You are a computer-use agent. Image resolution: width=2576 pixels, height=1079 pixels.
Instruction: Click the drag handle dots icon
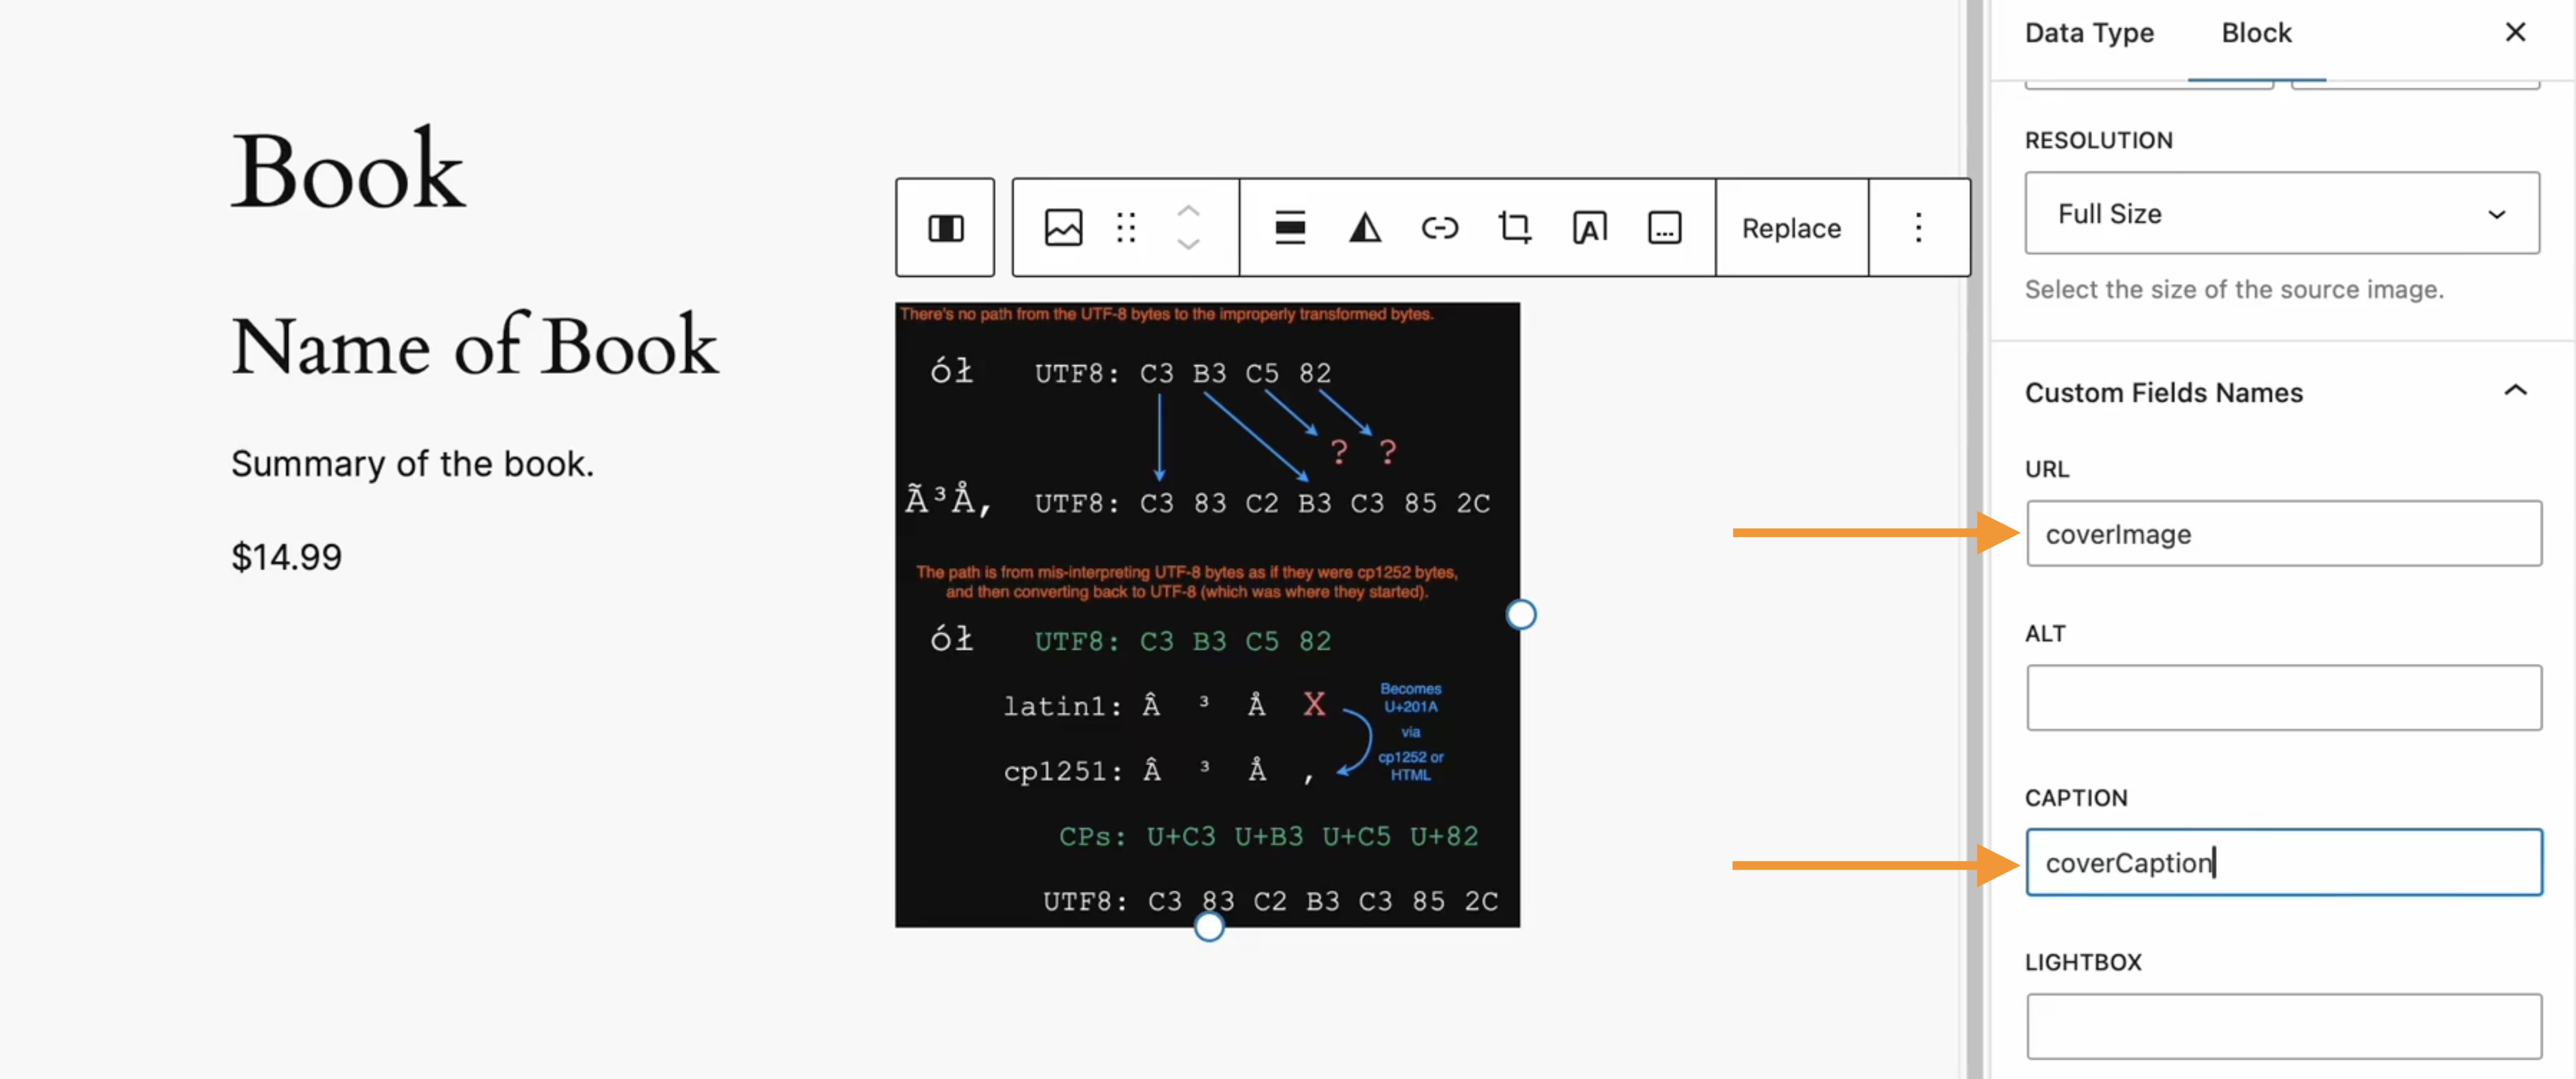pyautogui.click(x=1126, y=228)
